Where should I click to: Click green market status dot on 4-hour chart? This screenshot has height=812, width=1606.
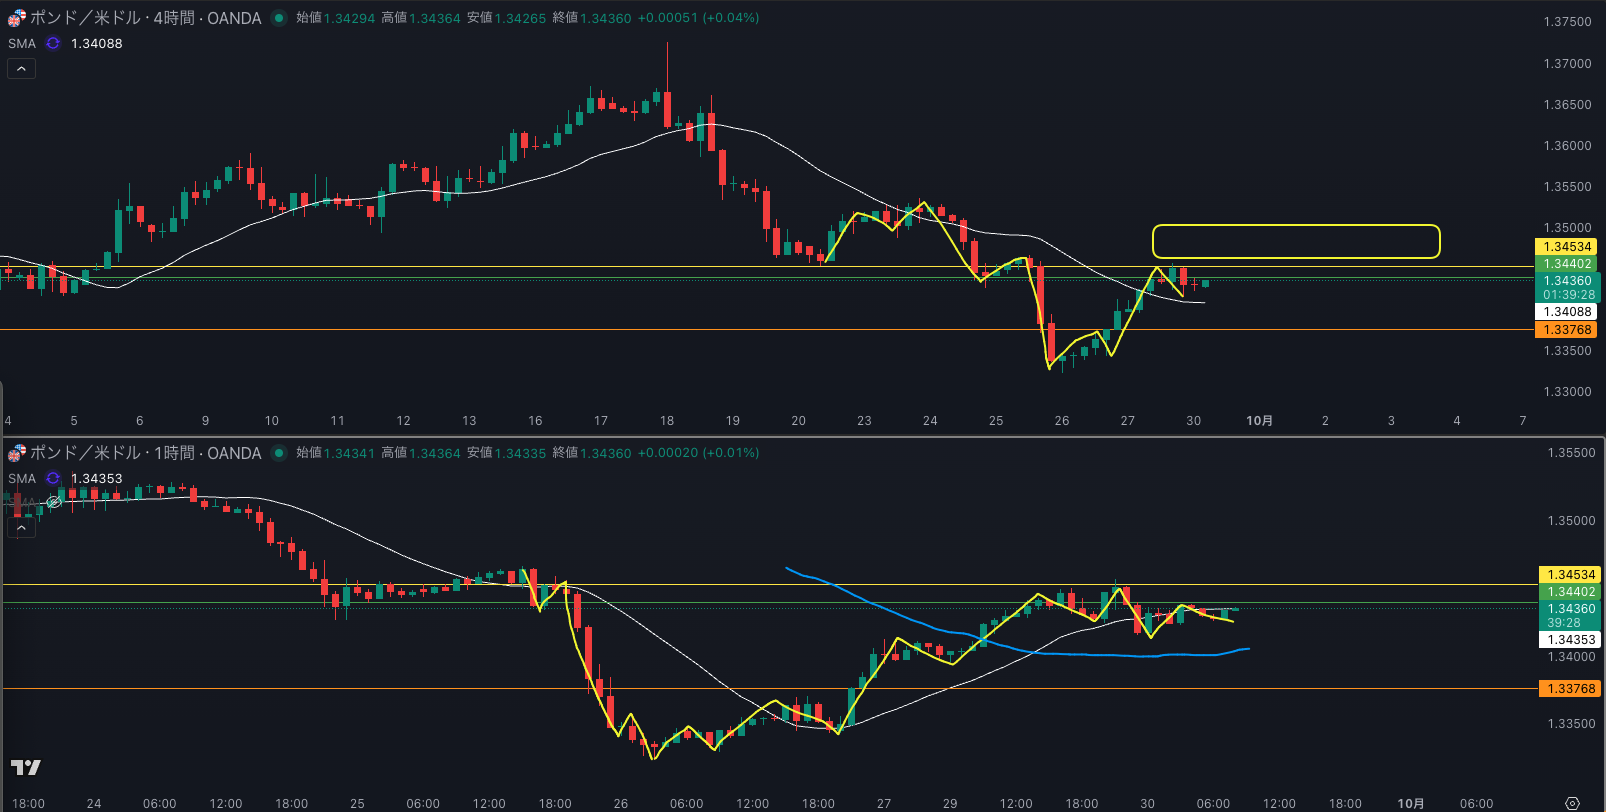tap(278, 18)
